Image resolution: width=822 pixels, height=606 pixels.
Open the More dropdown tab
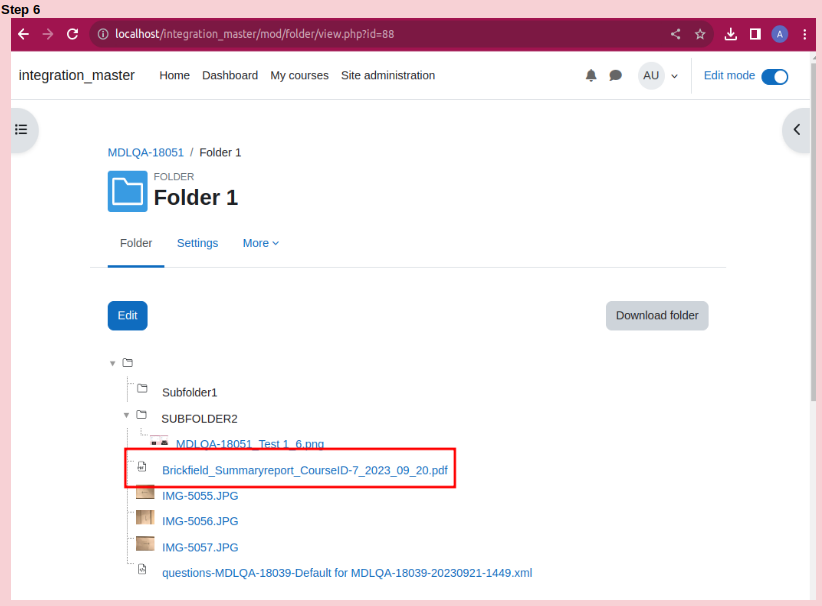(261, 243)
